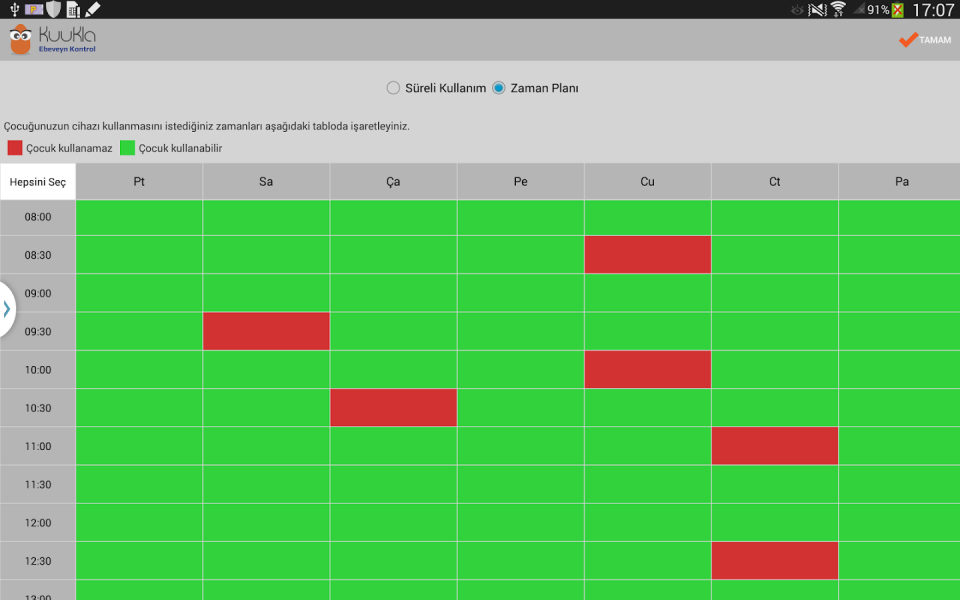This screenshot has height=600, width=960.
Task: Toggle the green Ça 08:30 cell
Action: (394, 255)
